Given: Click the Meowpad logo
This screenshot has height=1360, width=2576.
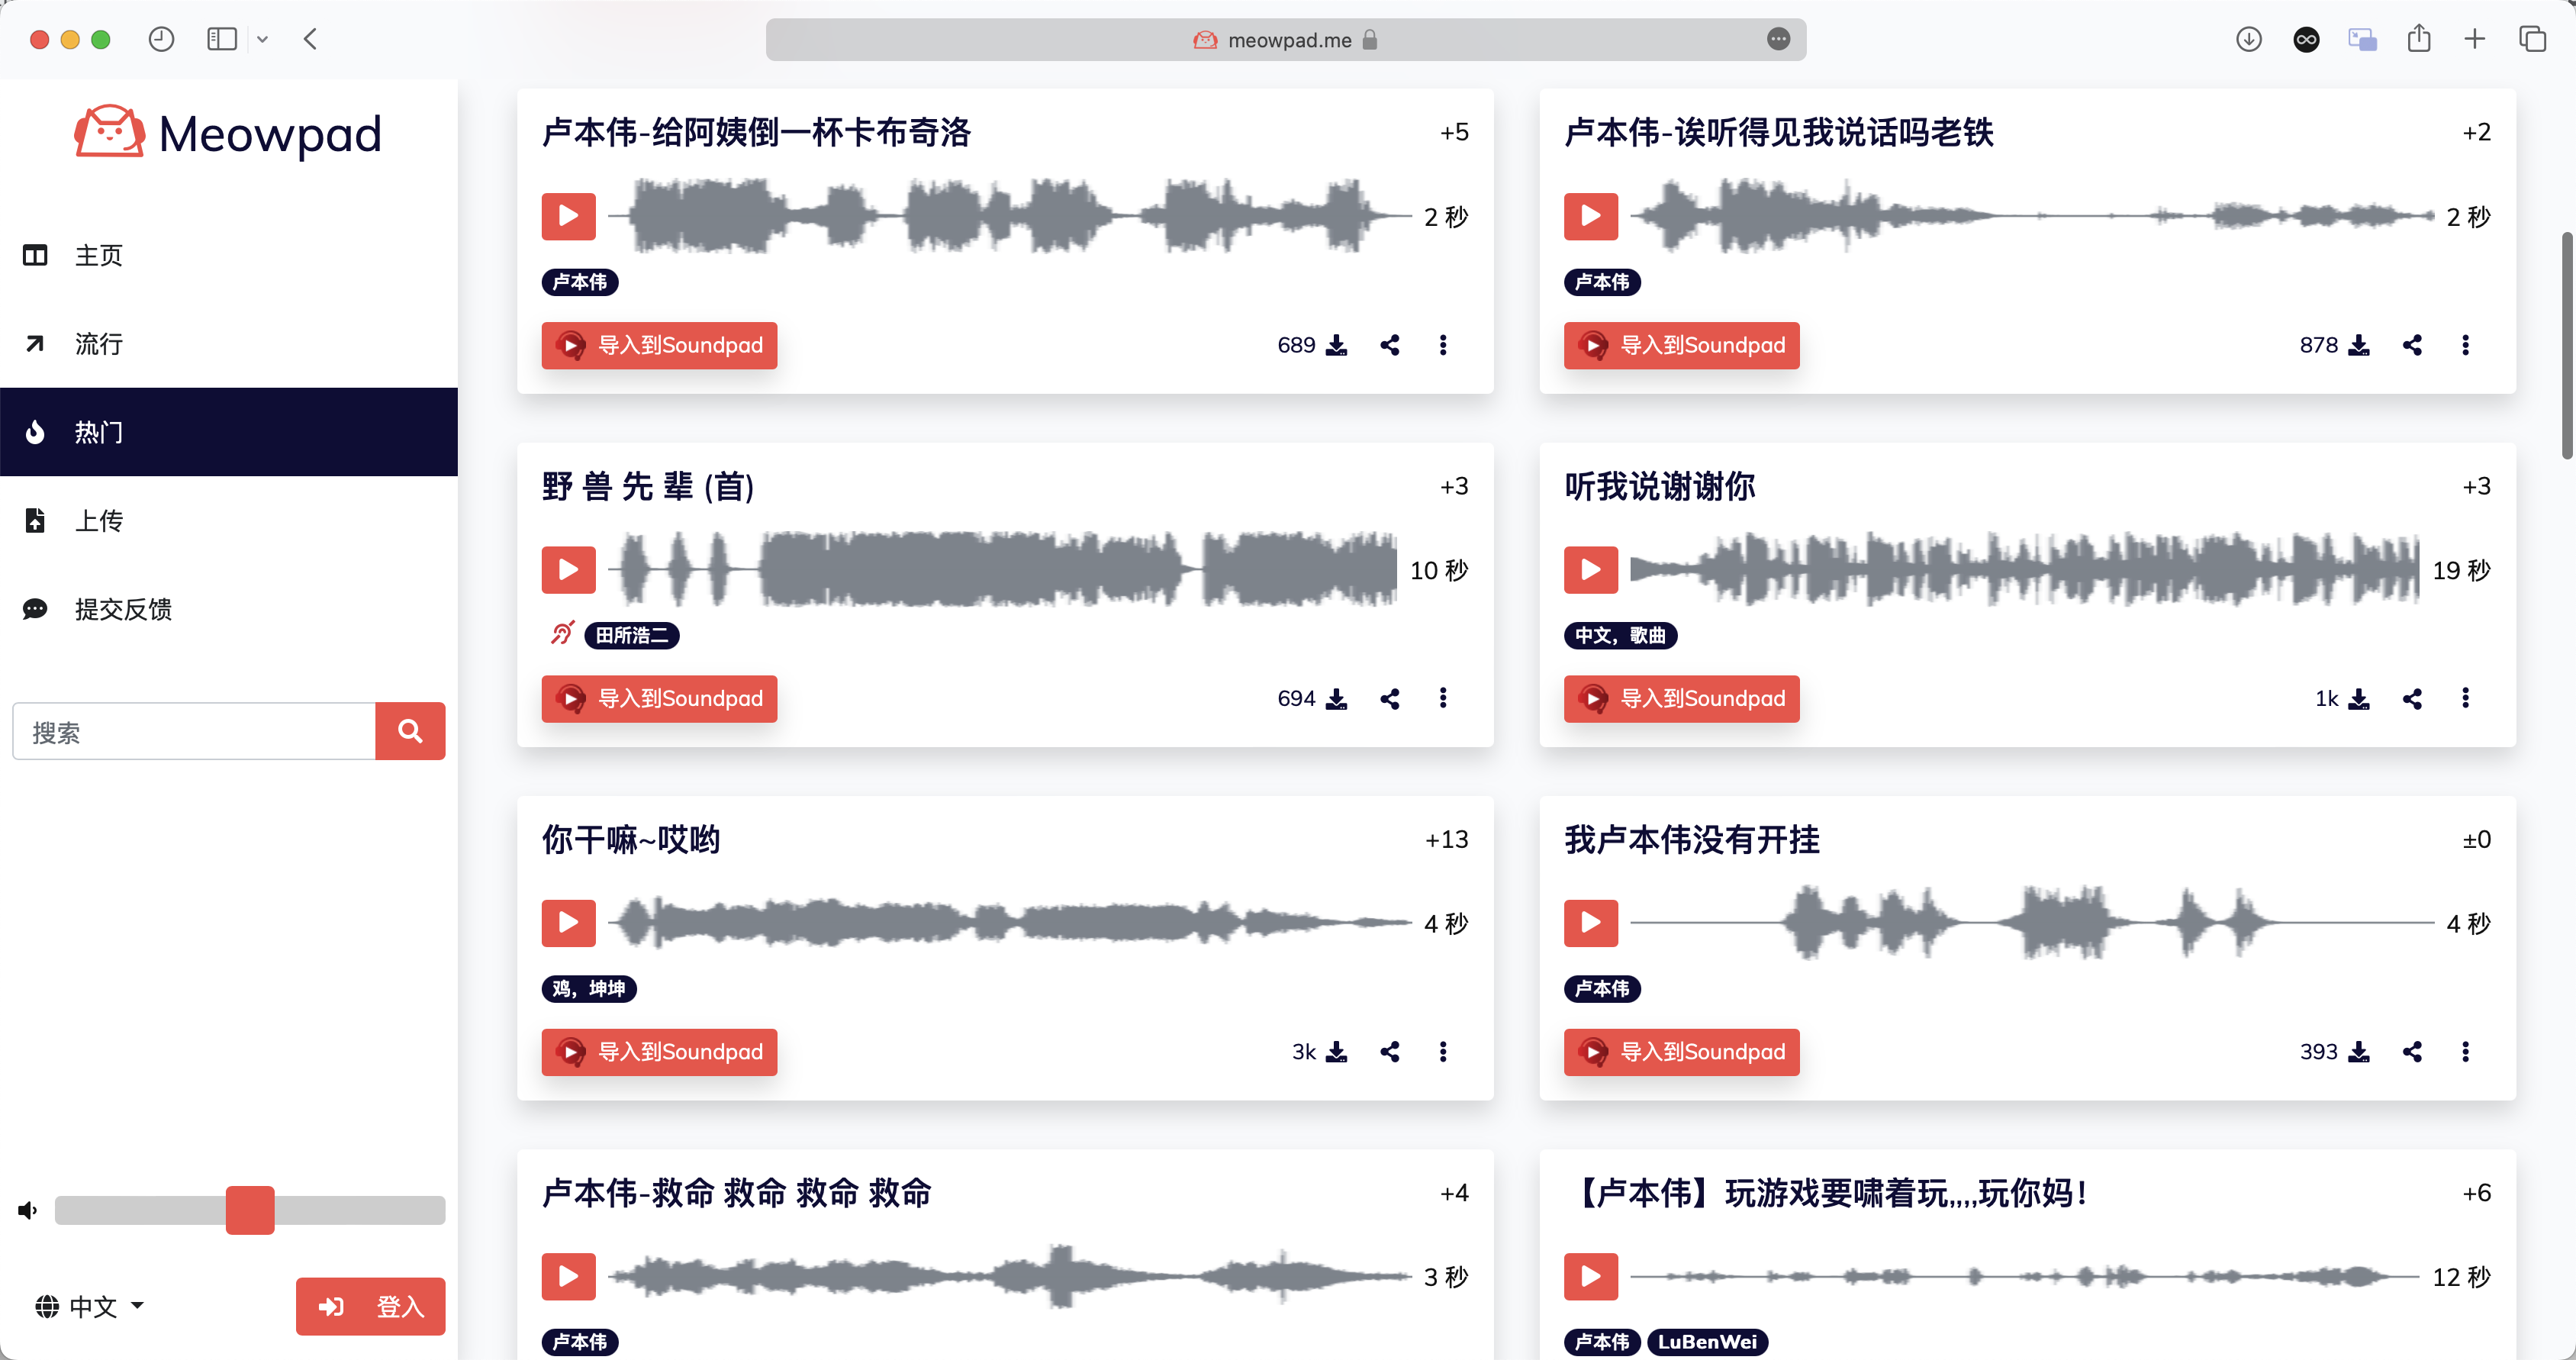Looking at the screenshot, I should point(228,133).
